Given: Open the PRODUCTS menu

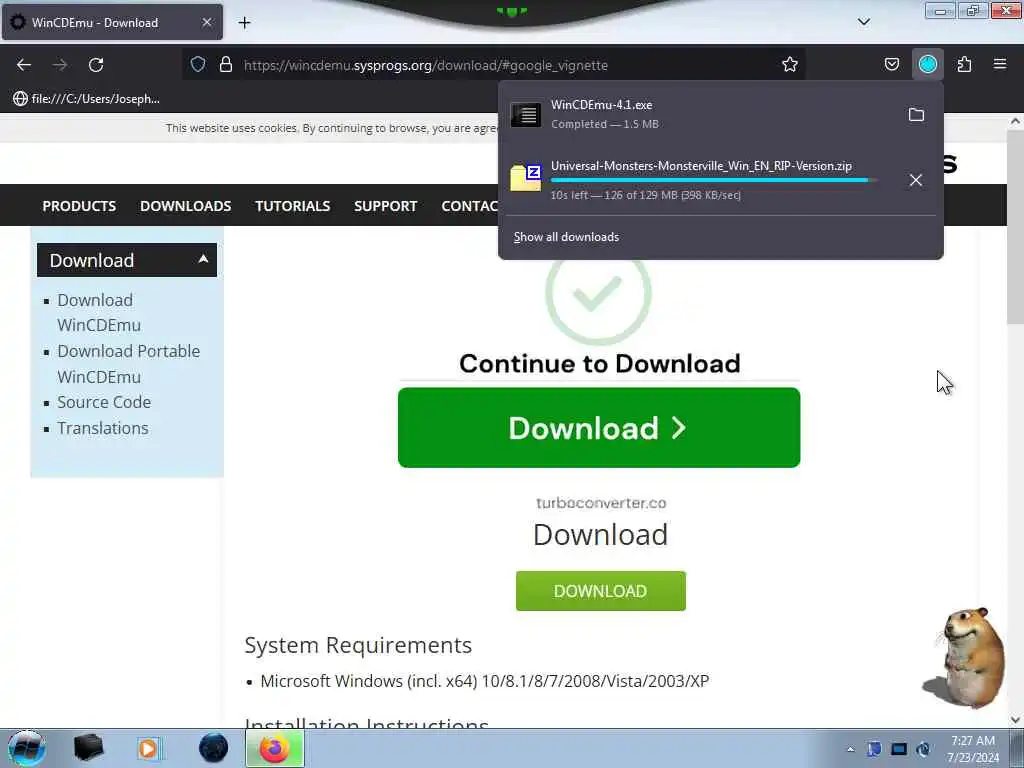Looking at the screenshot, I should click(x=79, y=206).
